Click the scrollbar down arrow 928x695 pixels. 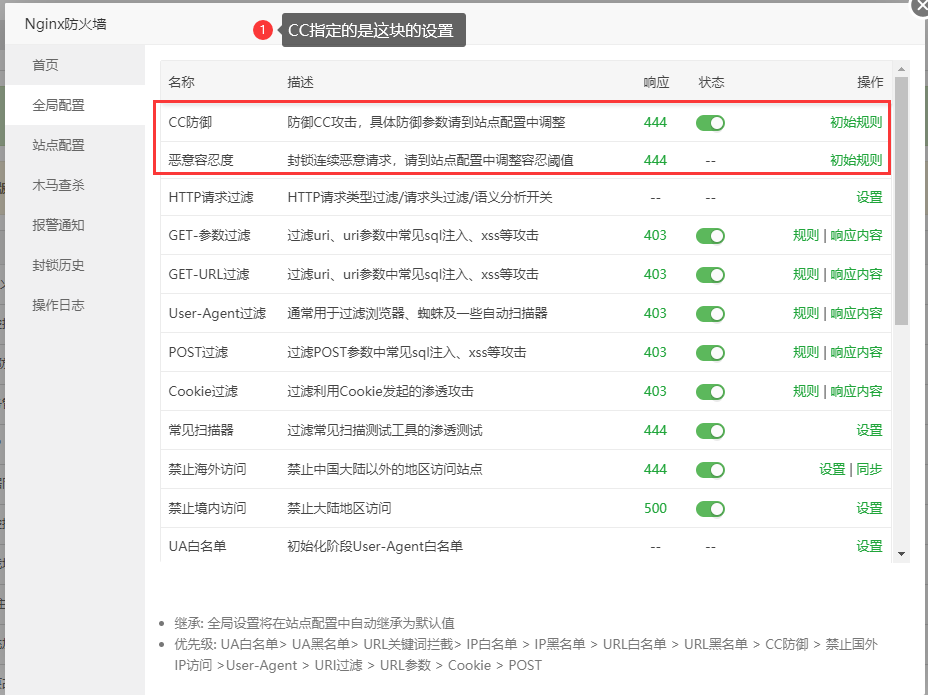point(901,553)
